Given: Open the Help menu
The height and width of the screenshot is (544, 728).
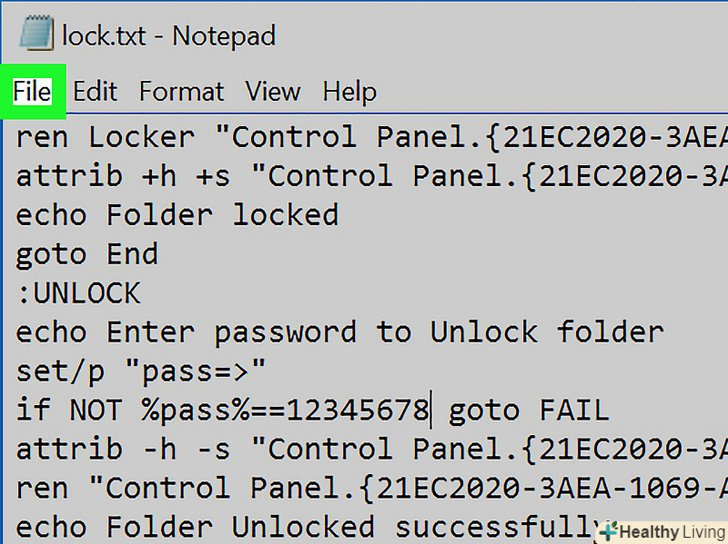Looking at the screenshot, I should click(x=349, y=91).
